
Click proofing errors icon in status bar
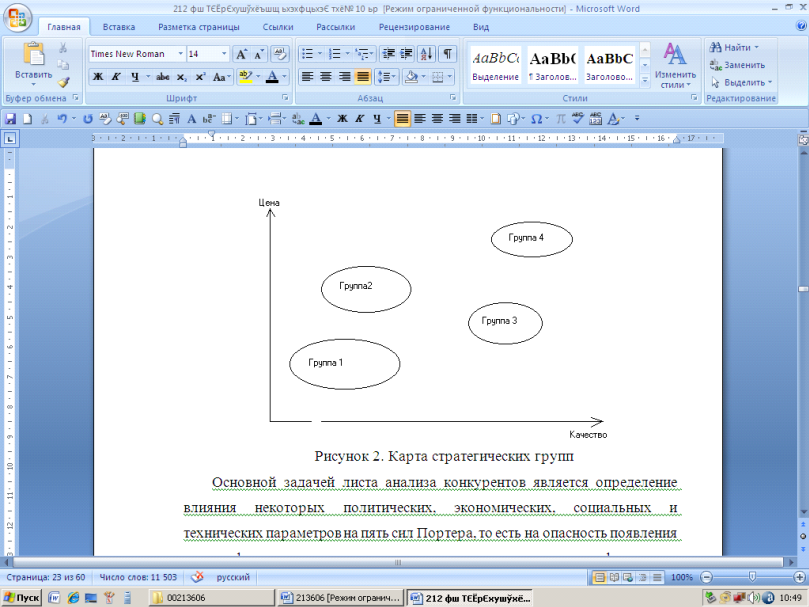pyautogui.click(x=197, y=577)
